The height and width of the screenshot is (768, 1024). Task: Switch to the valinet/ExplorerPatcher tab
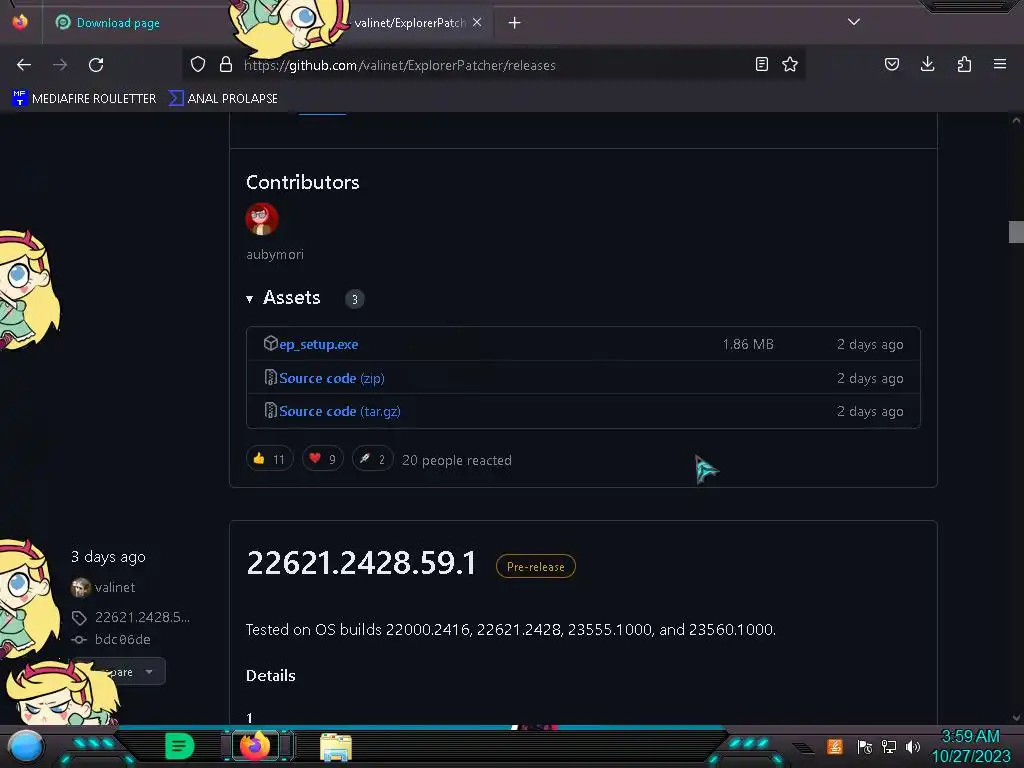(x=409, y=23)
